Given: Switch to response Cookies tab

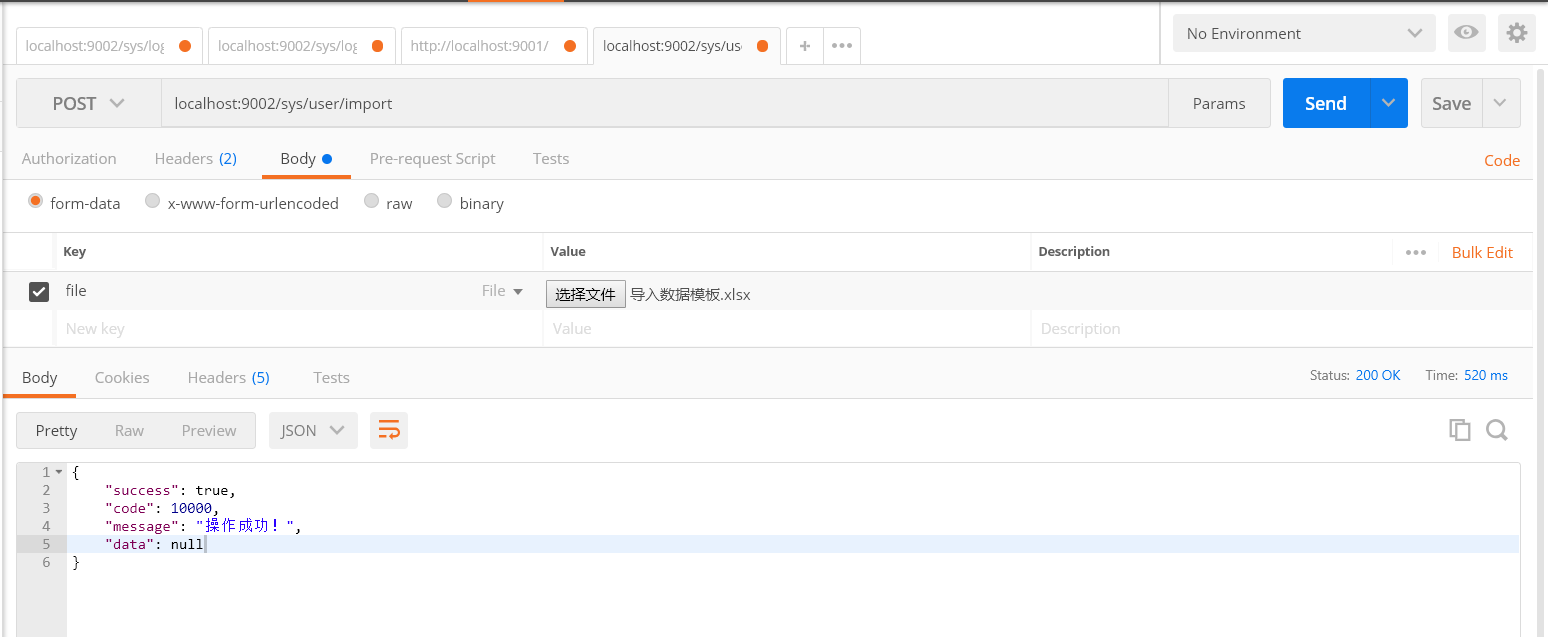Looking at the screenshot, I should 122,377.
